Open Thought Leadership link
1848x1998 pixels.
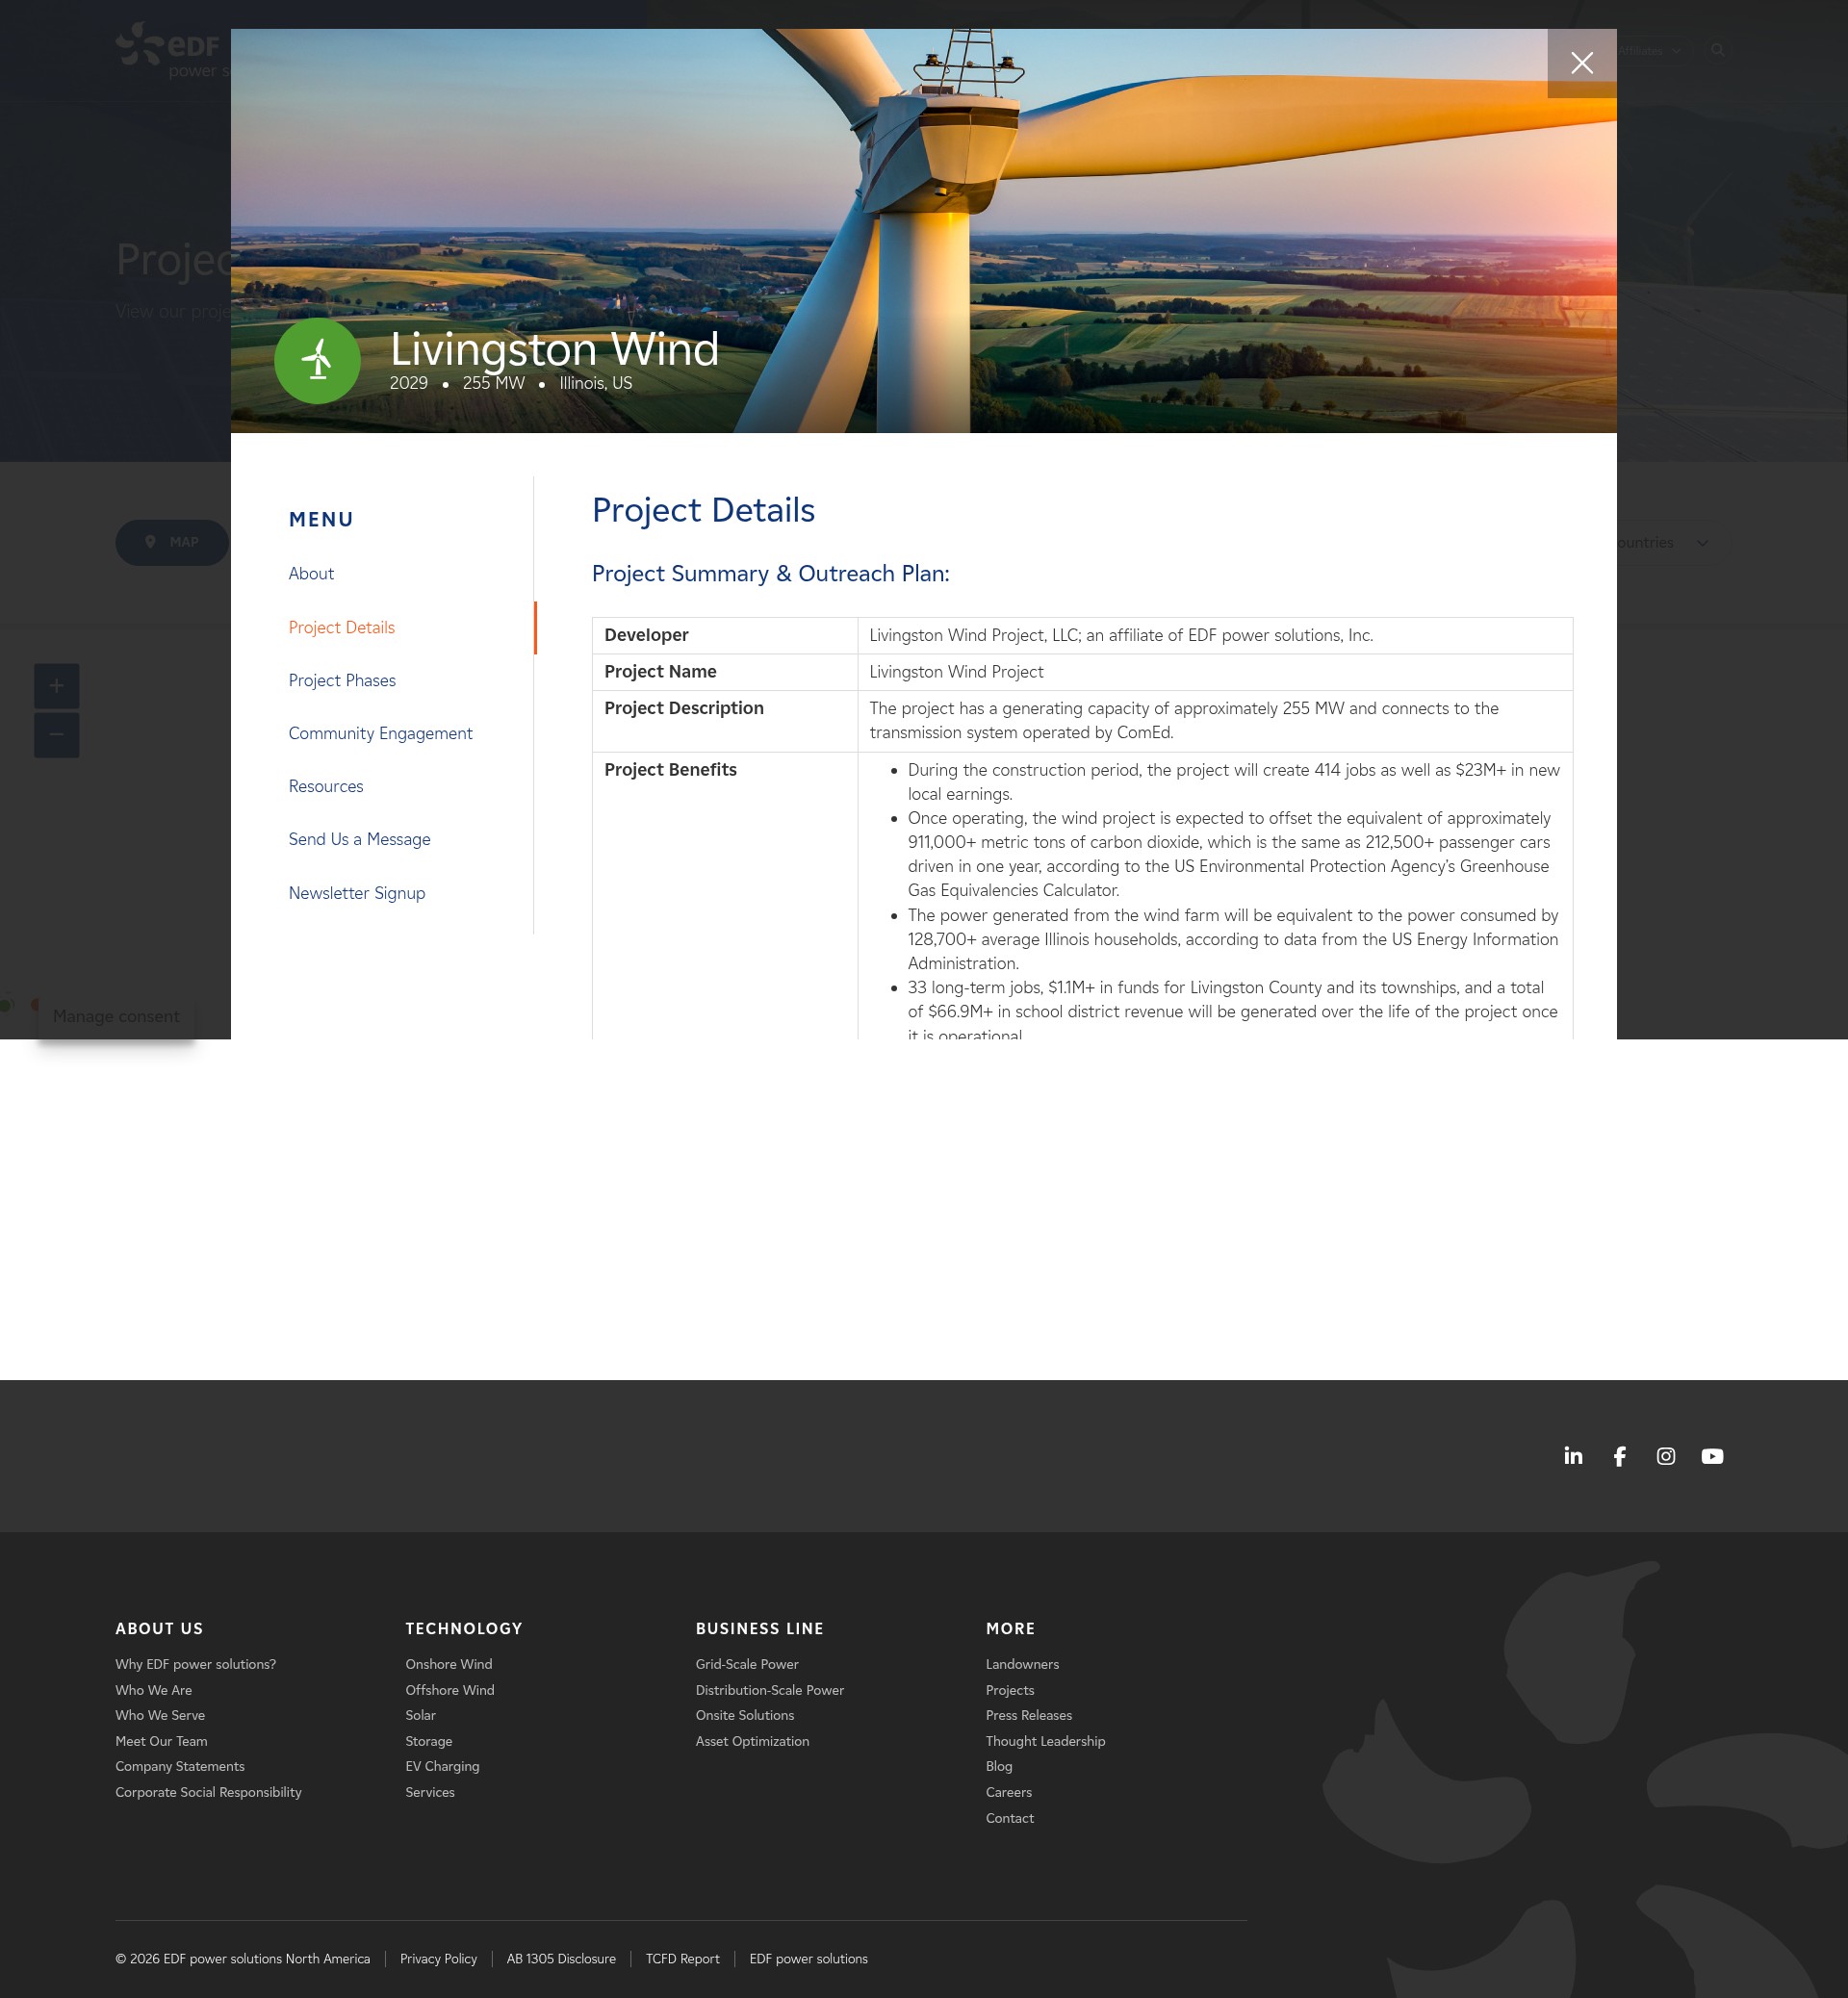[1045, 1741]
